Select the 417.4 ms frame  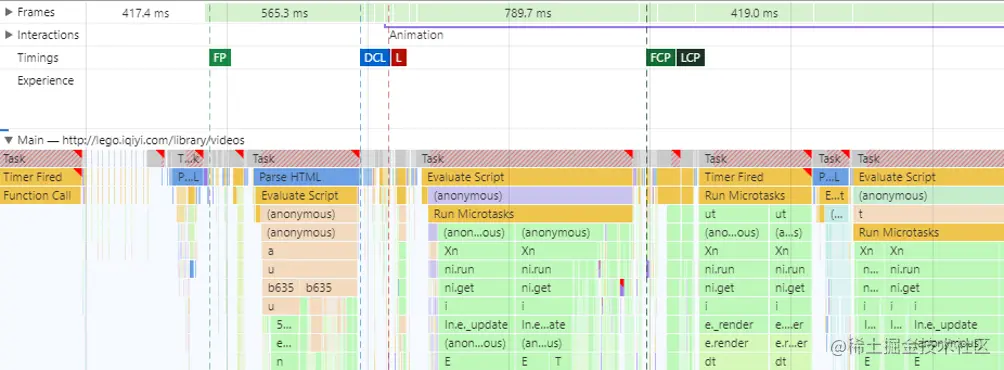145,13
